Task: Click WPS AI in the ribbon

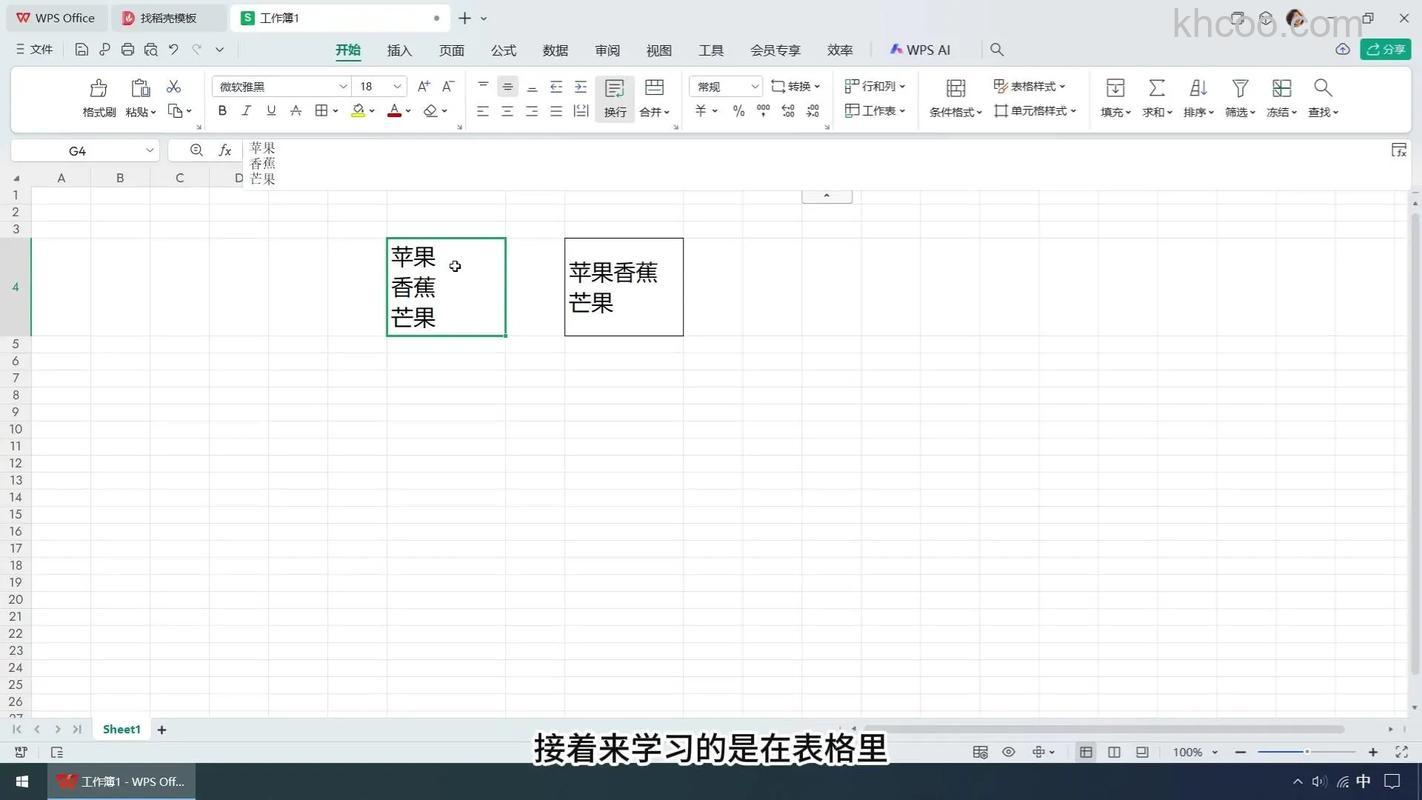Action: (918, 49)
